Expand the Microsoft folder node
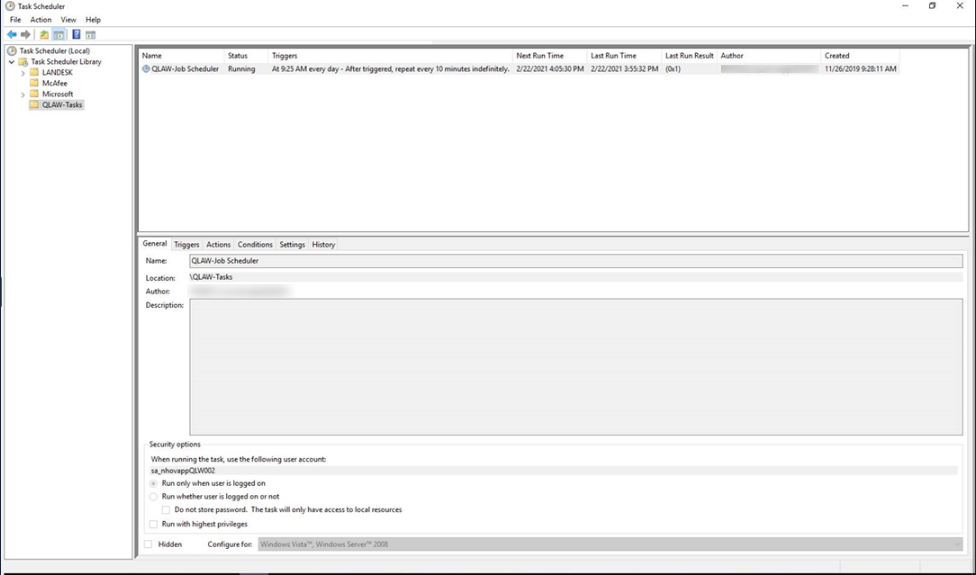 pyautogui.click(x=23, y=95)
